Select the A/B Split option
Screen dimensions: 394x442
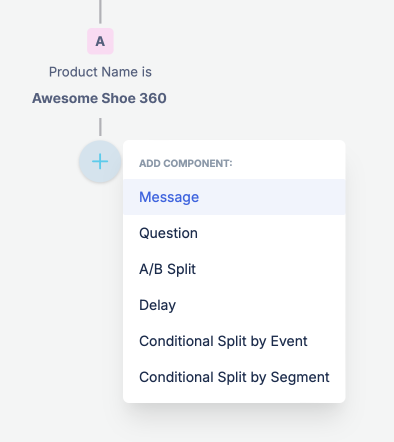coord(167,269)
